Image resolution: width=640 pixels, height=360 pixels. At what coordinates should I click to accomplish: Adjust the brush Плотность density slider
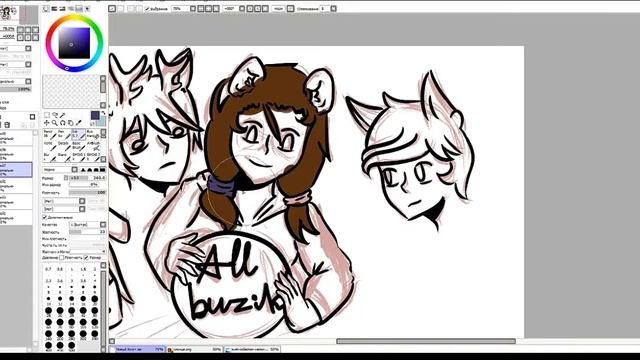[87, 192]
